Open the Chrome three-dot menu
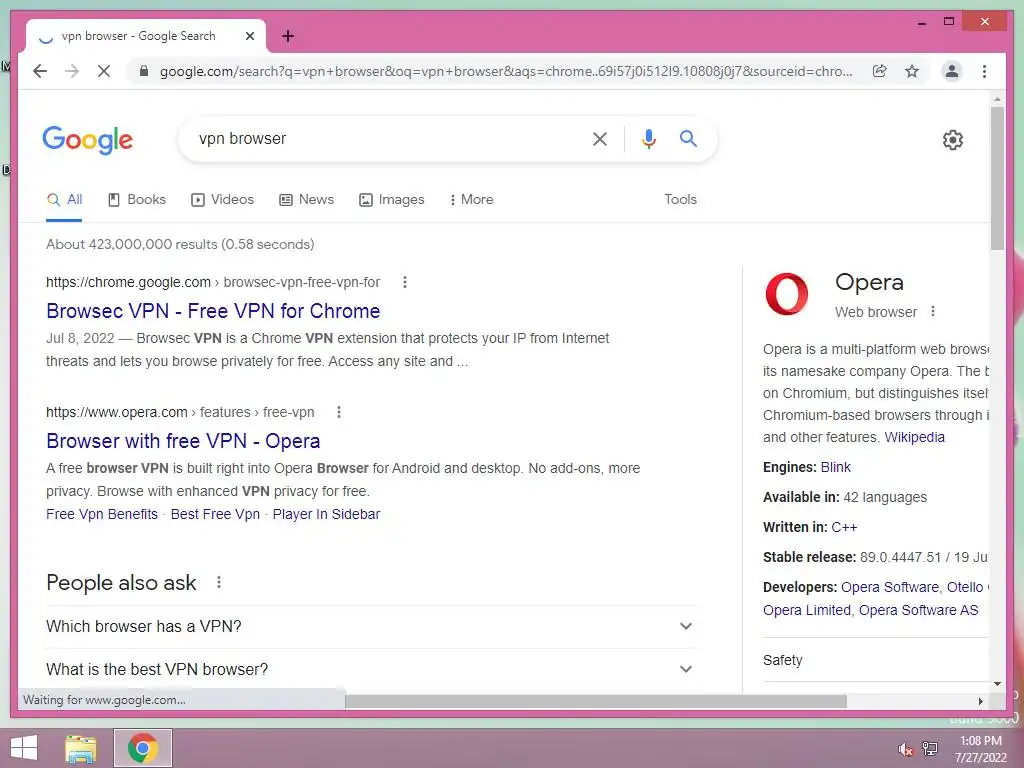This screenshot has height=768, width=1024. [x=984, y=71]
